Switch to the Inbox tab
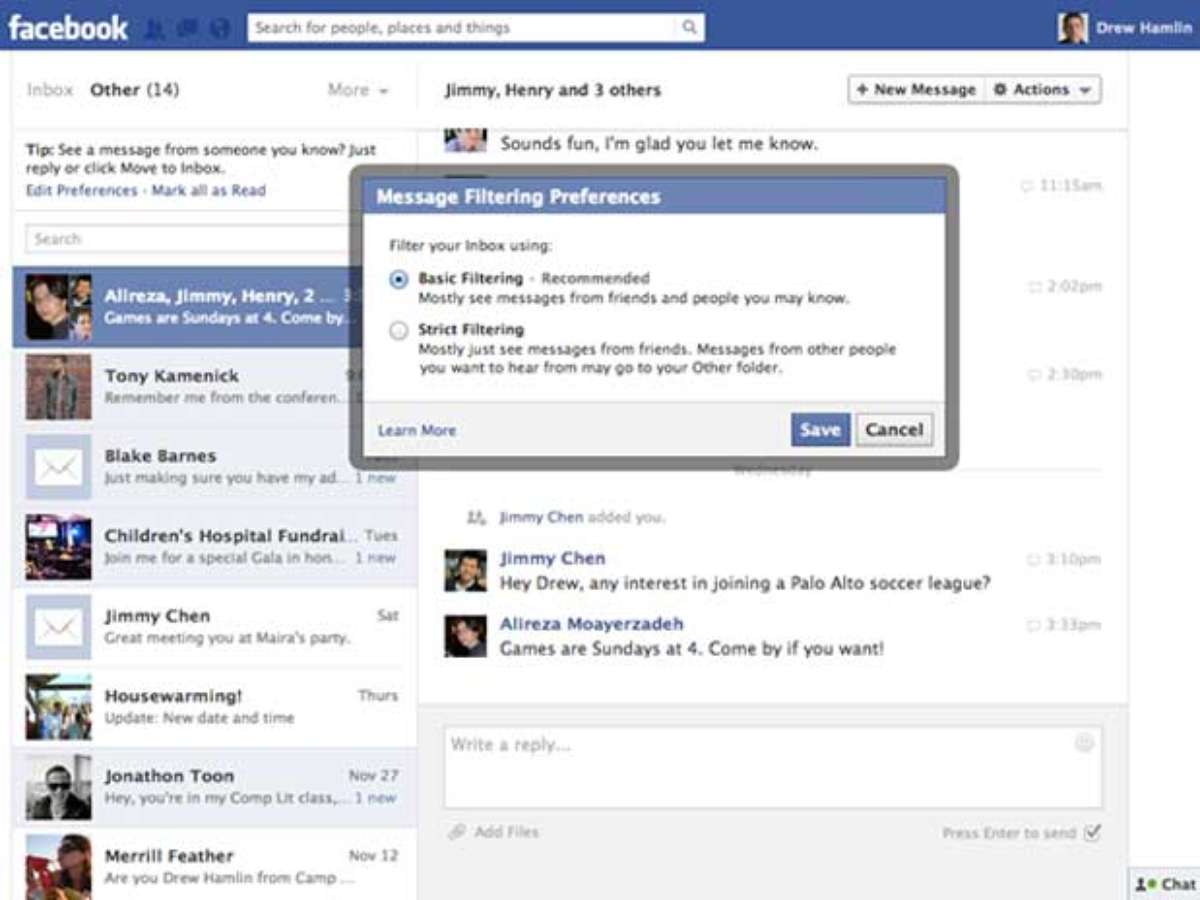 tap(50, 90)
